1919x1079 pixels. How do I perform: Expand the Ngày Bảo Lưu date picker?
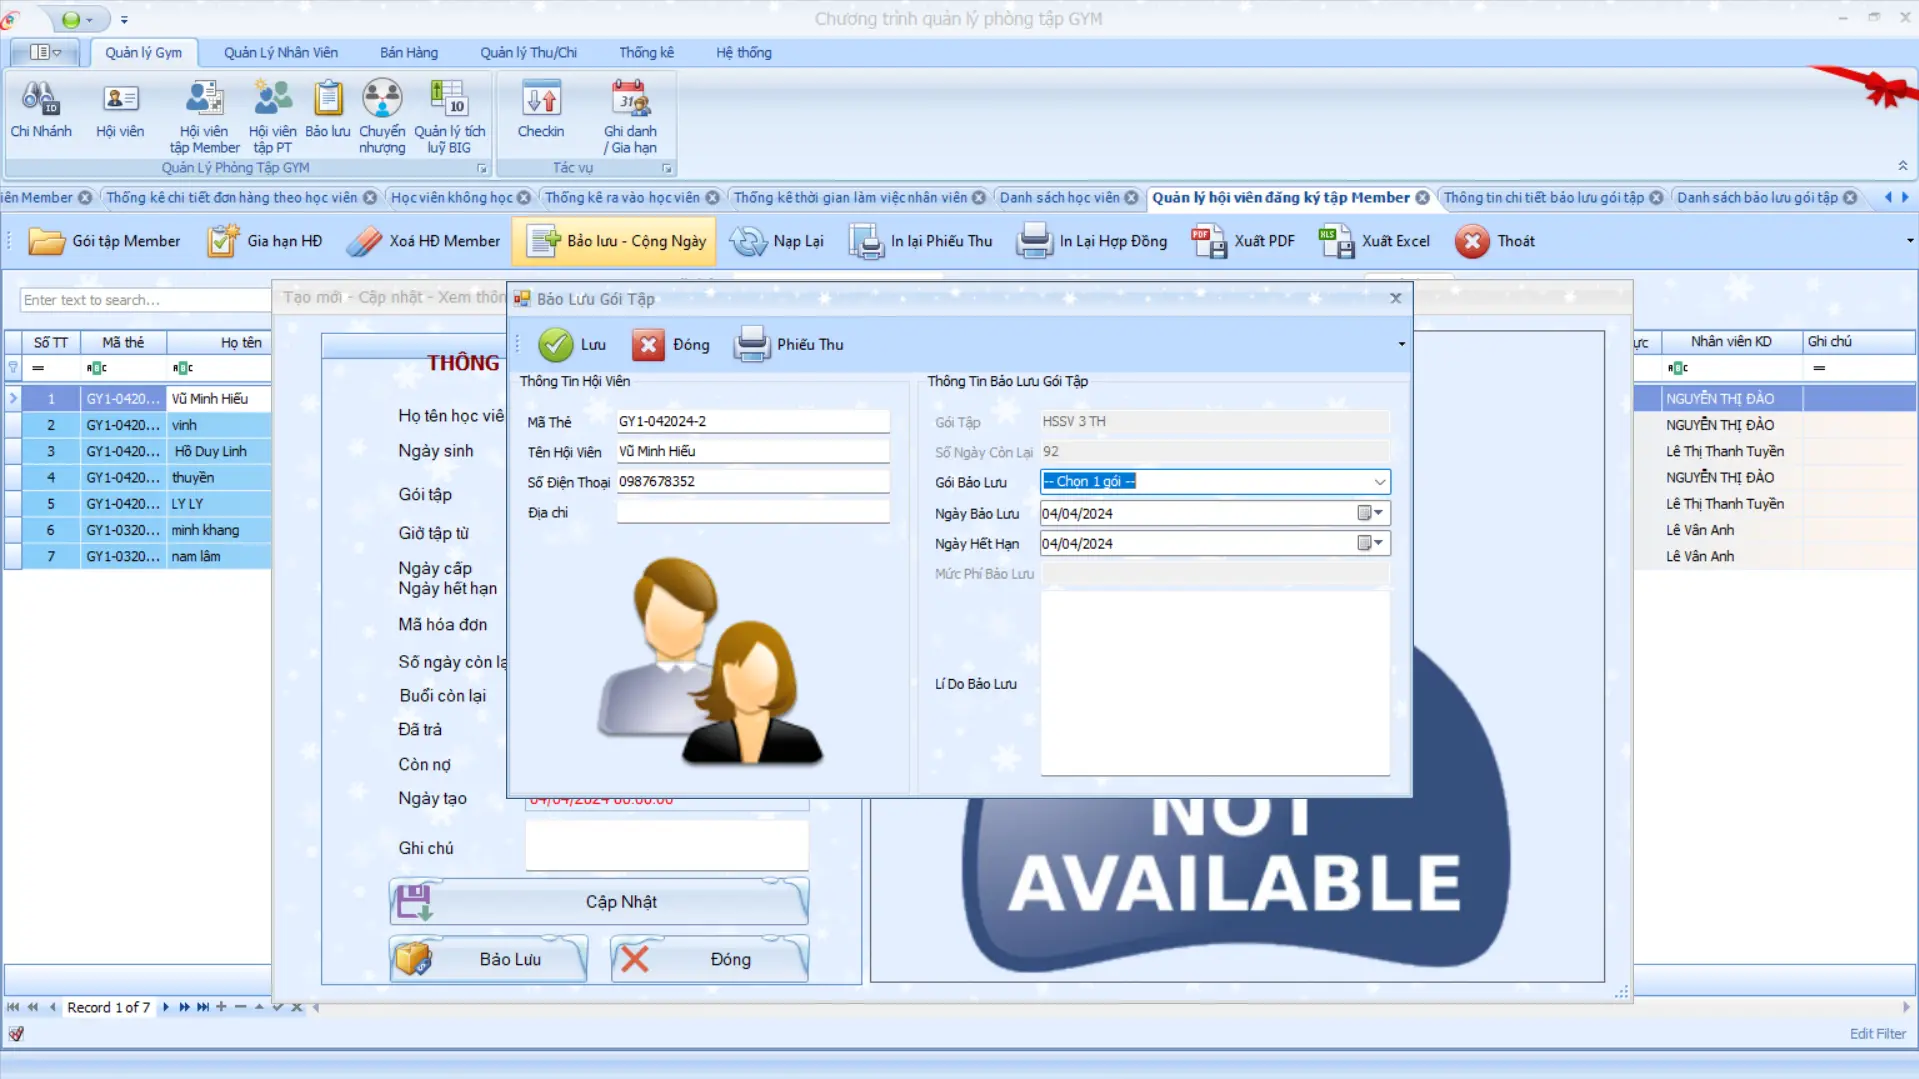click(x=1378, y=513)
